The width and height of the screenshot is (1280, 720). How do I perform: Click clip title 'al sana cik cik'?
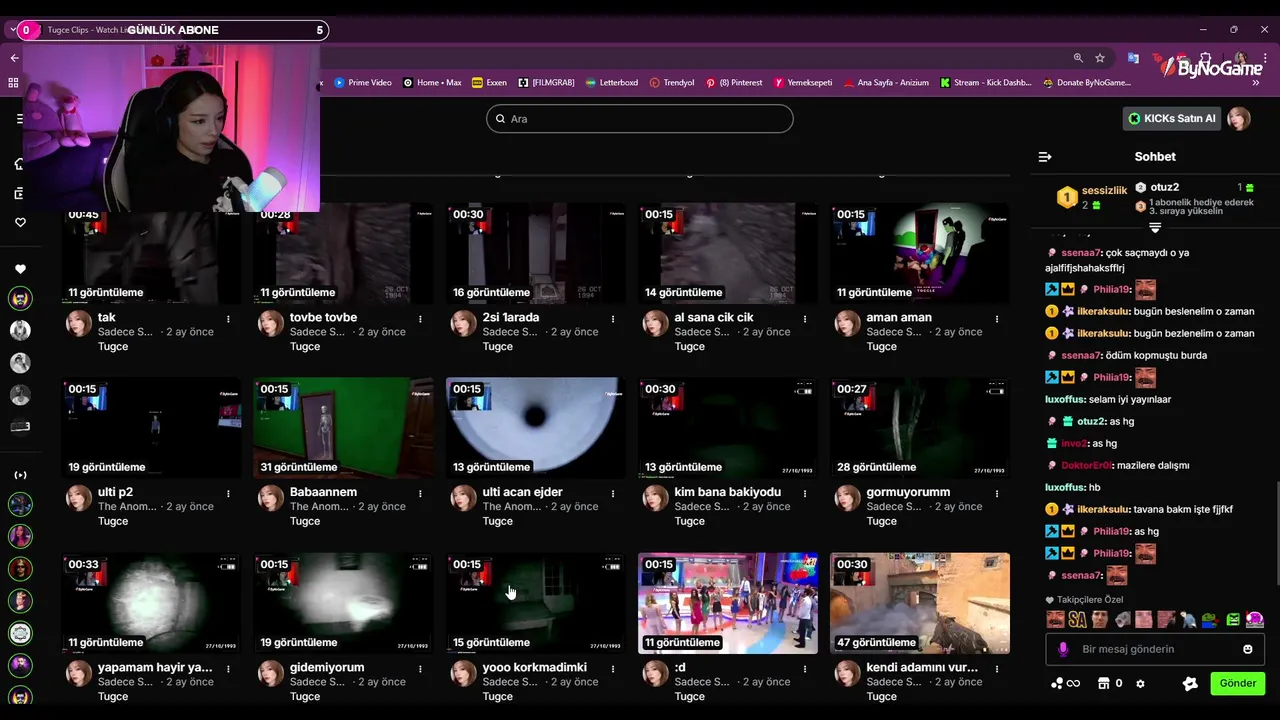(x=714, y=318)
